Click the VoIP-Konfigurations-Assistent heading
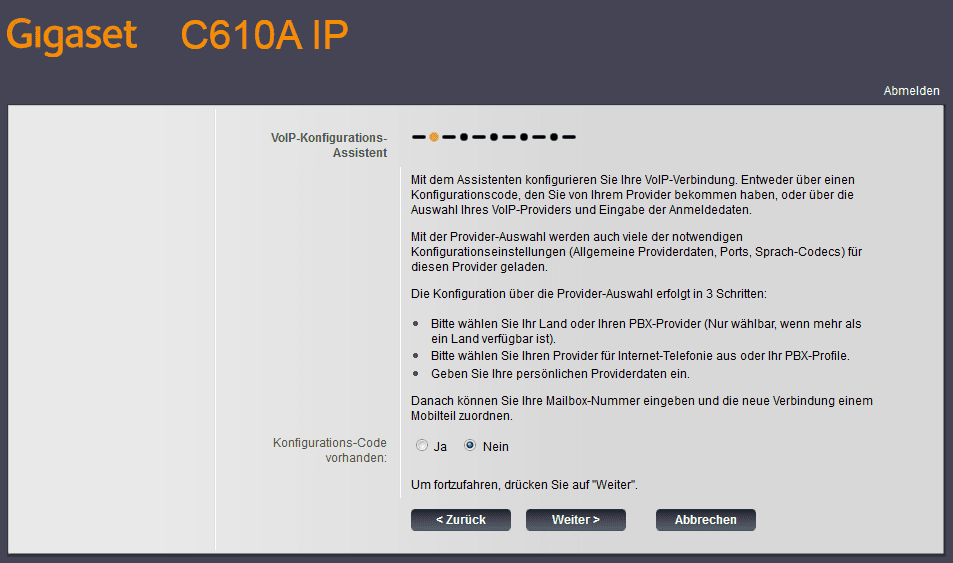The image size is (953, 563). point(329,145)
